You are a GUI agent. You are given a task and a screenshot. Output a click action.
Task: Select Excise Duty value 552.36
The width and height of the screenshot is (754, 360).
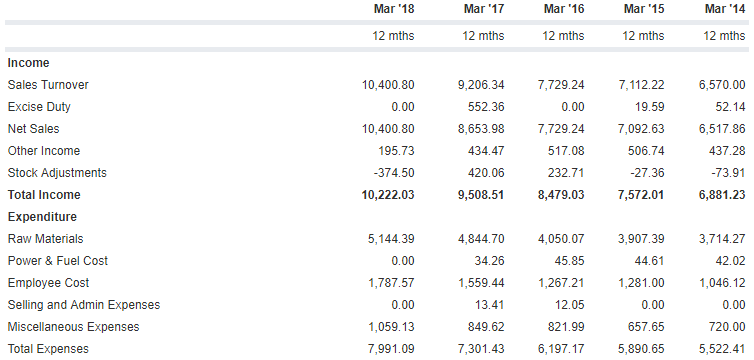[x=487, y=107]
